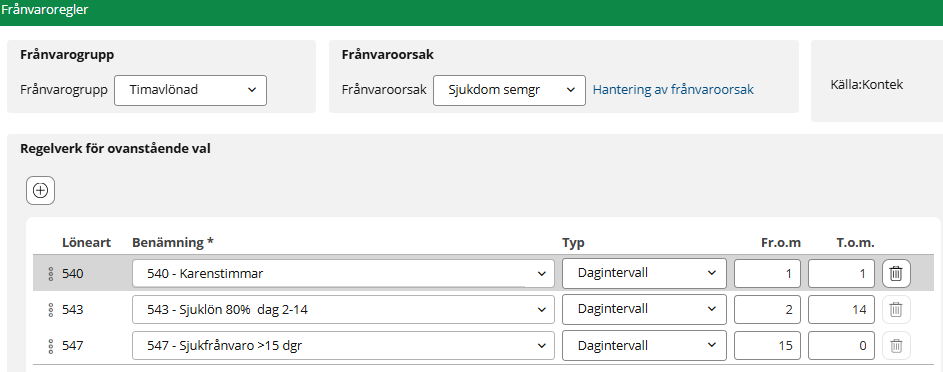Open the Hantering av frånvaroorsak link

pyautogui.click(x=673, y=90)
